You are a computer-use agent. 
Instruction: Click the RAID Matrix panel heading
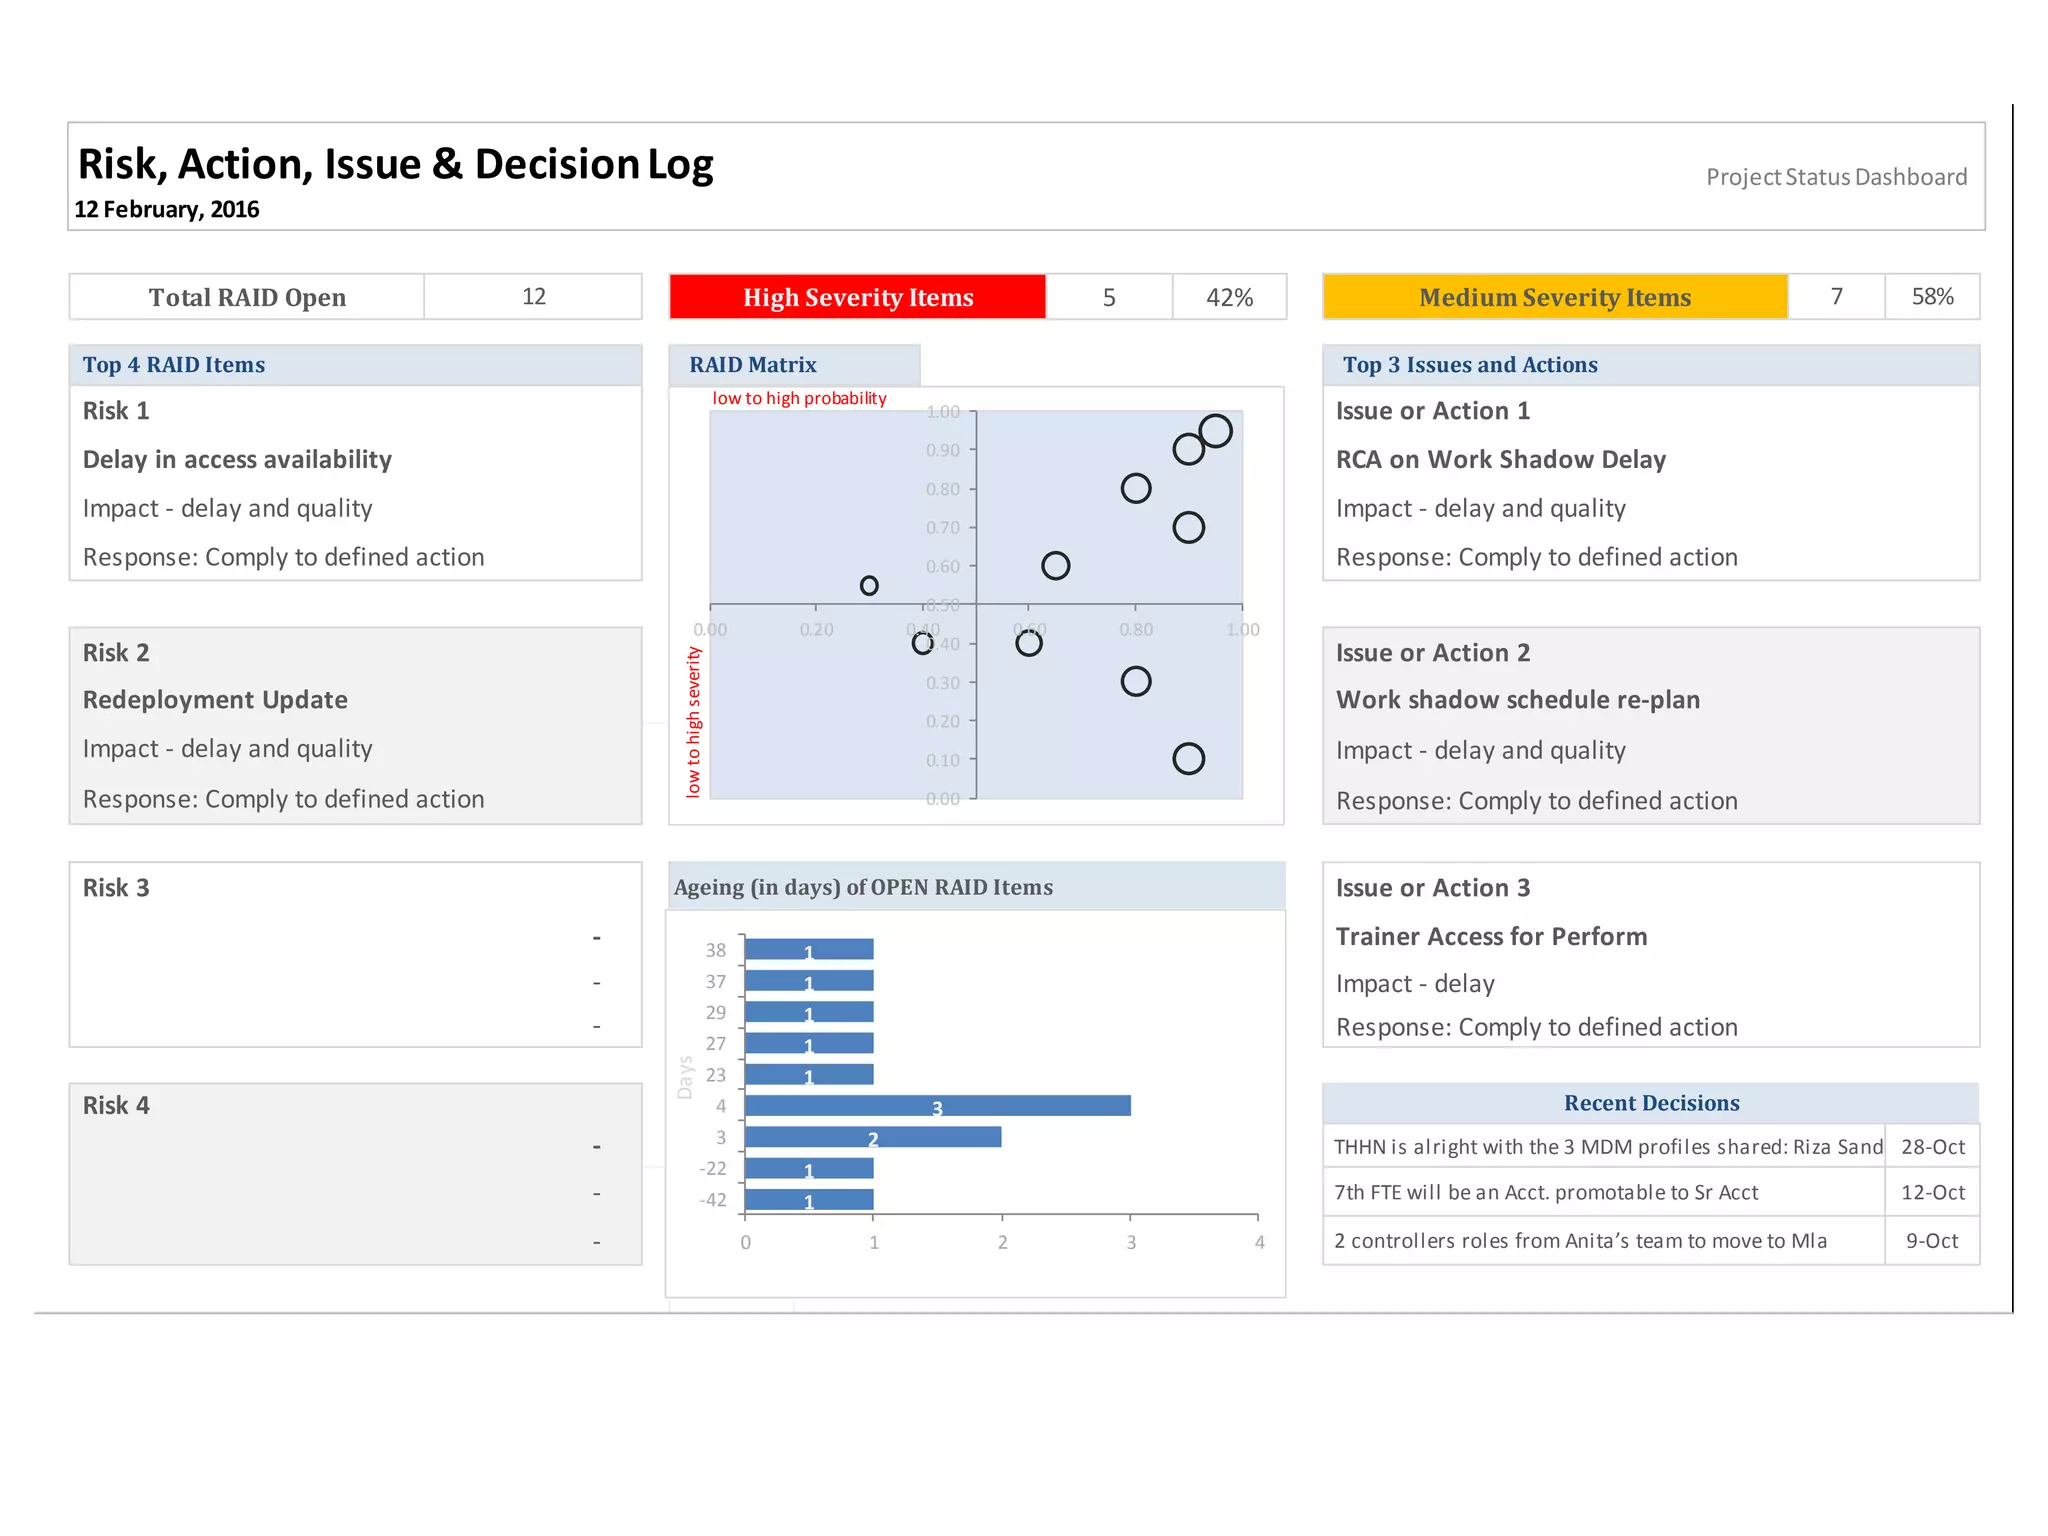click(753, 365)
